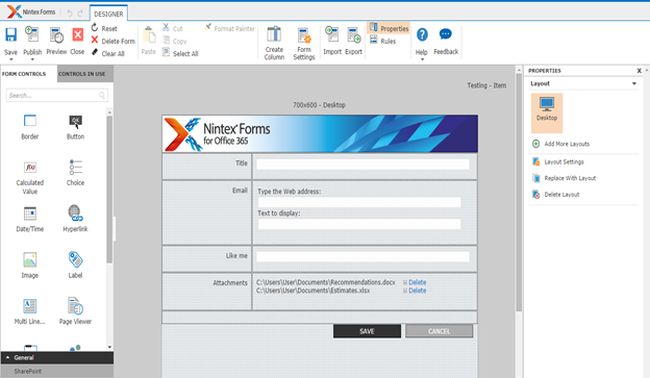Screen dimensions: 650x378
Task: Click the Type the Web address field
Action: (359, 202)
